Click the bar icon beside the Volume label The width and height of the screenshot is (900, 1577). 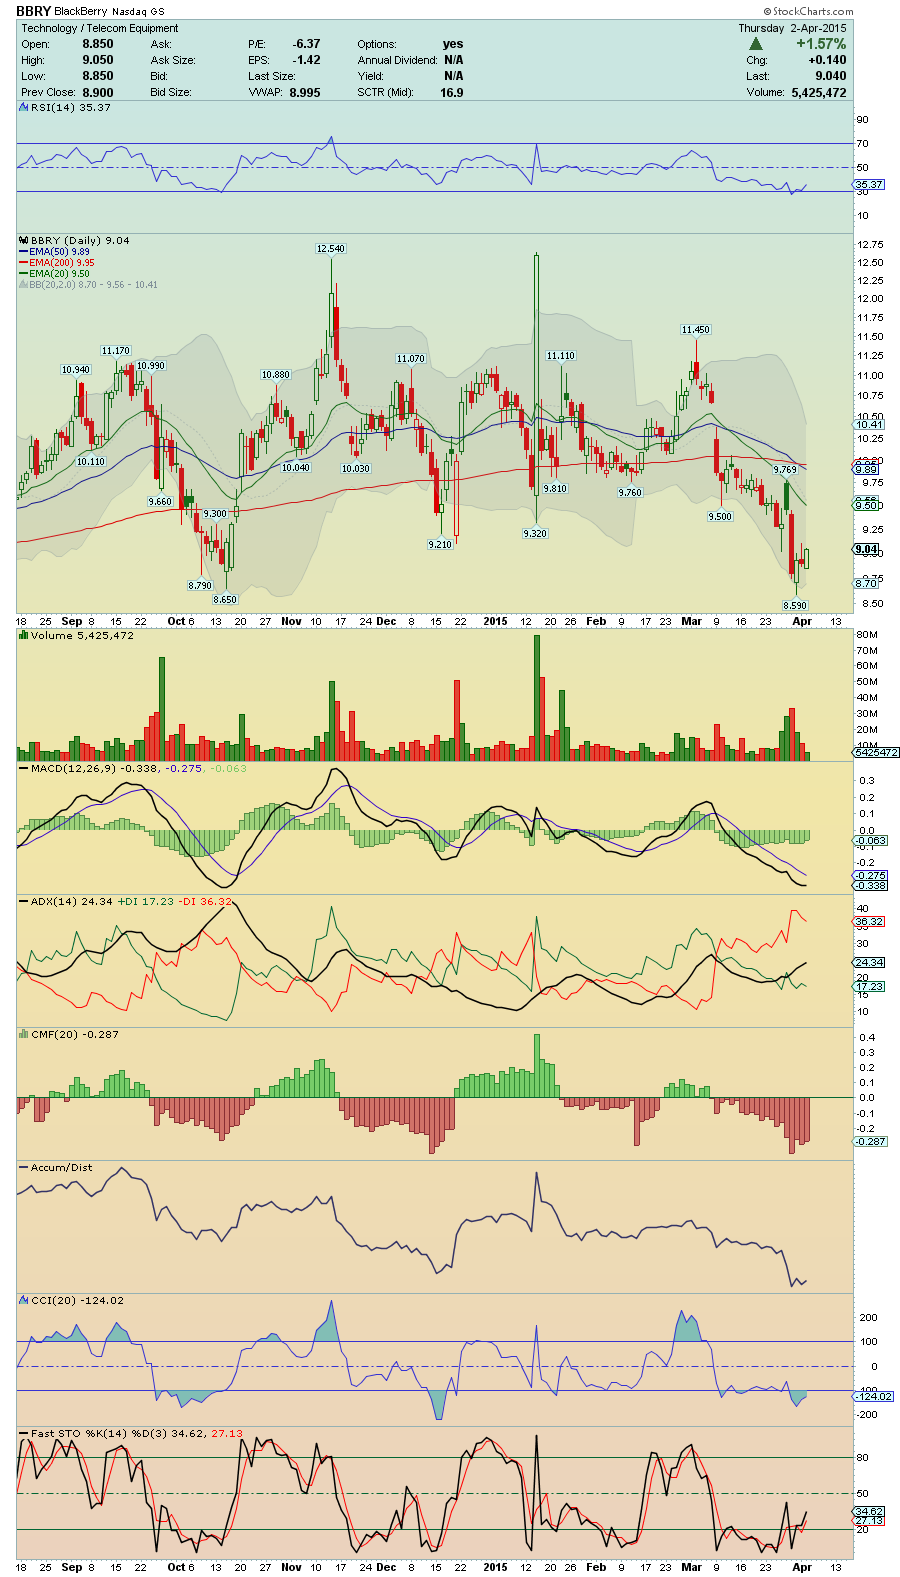(x=24, y=635)
